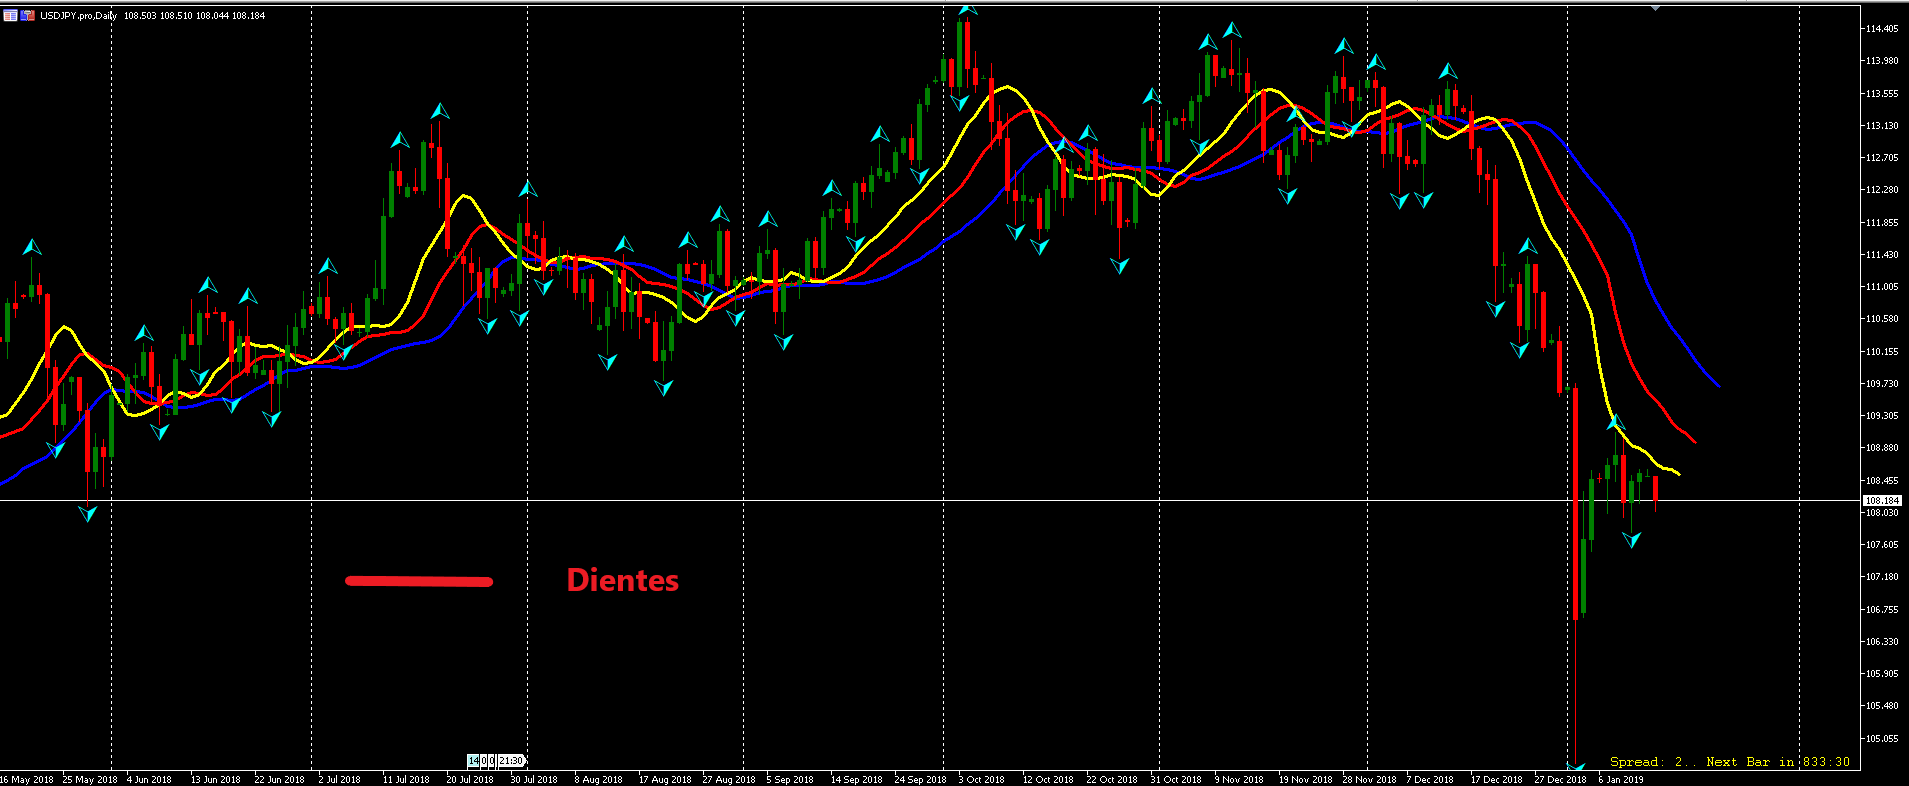Screen dimensions: 1909x786
Task: Click the 6 Jan 2019 date label
Action: click(1620, 779)
